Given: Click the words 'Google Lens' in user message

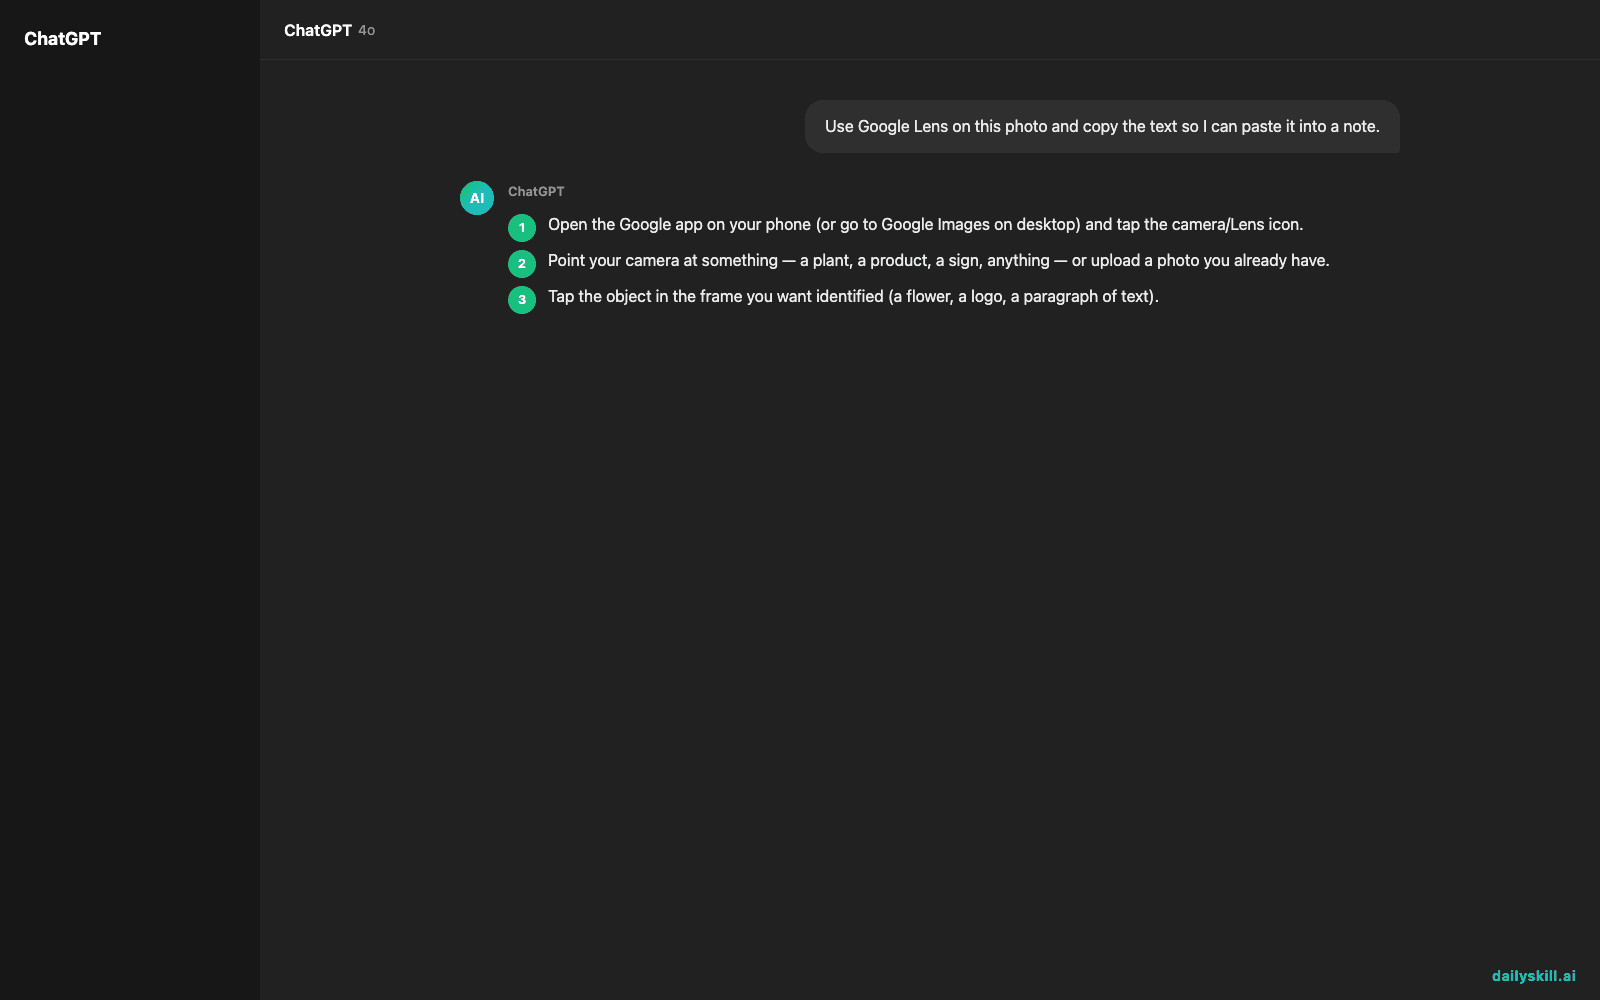Looking at the screenshot, I should [x=903, y=127].
